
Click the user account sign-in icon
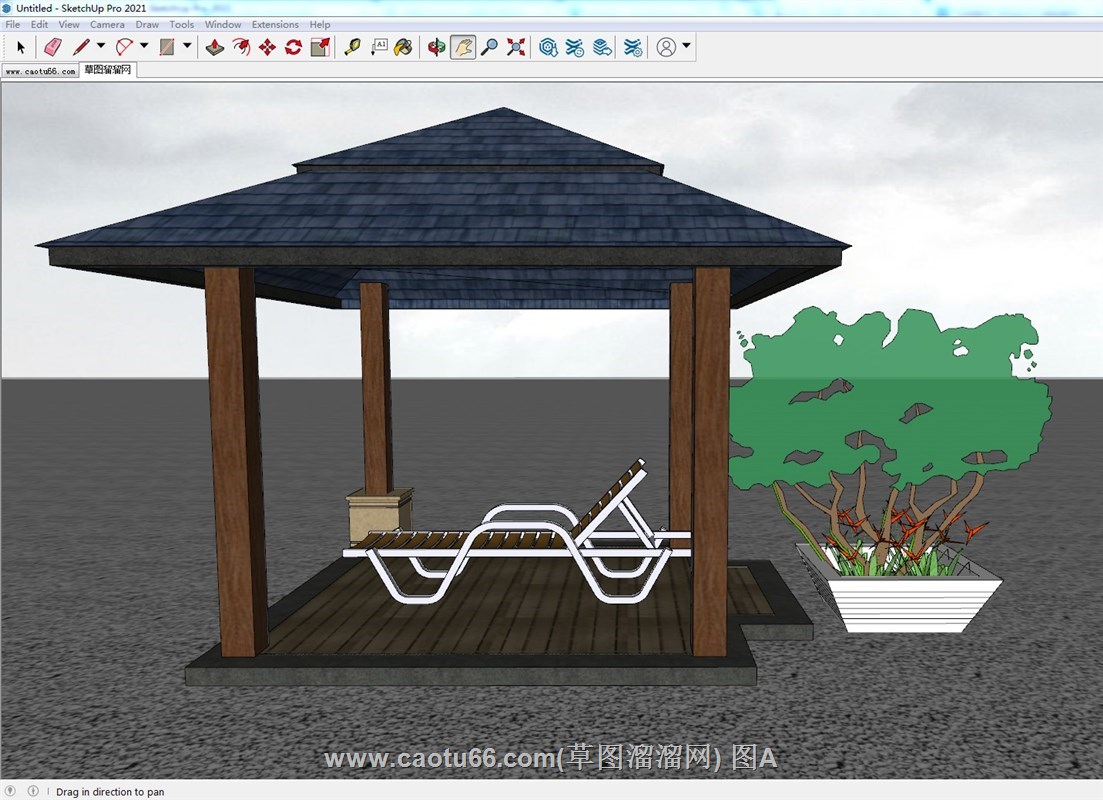(x=666, y=47)
